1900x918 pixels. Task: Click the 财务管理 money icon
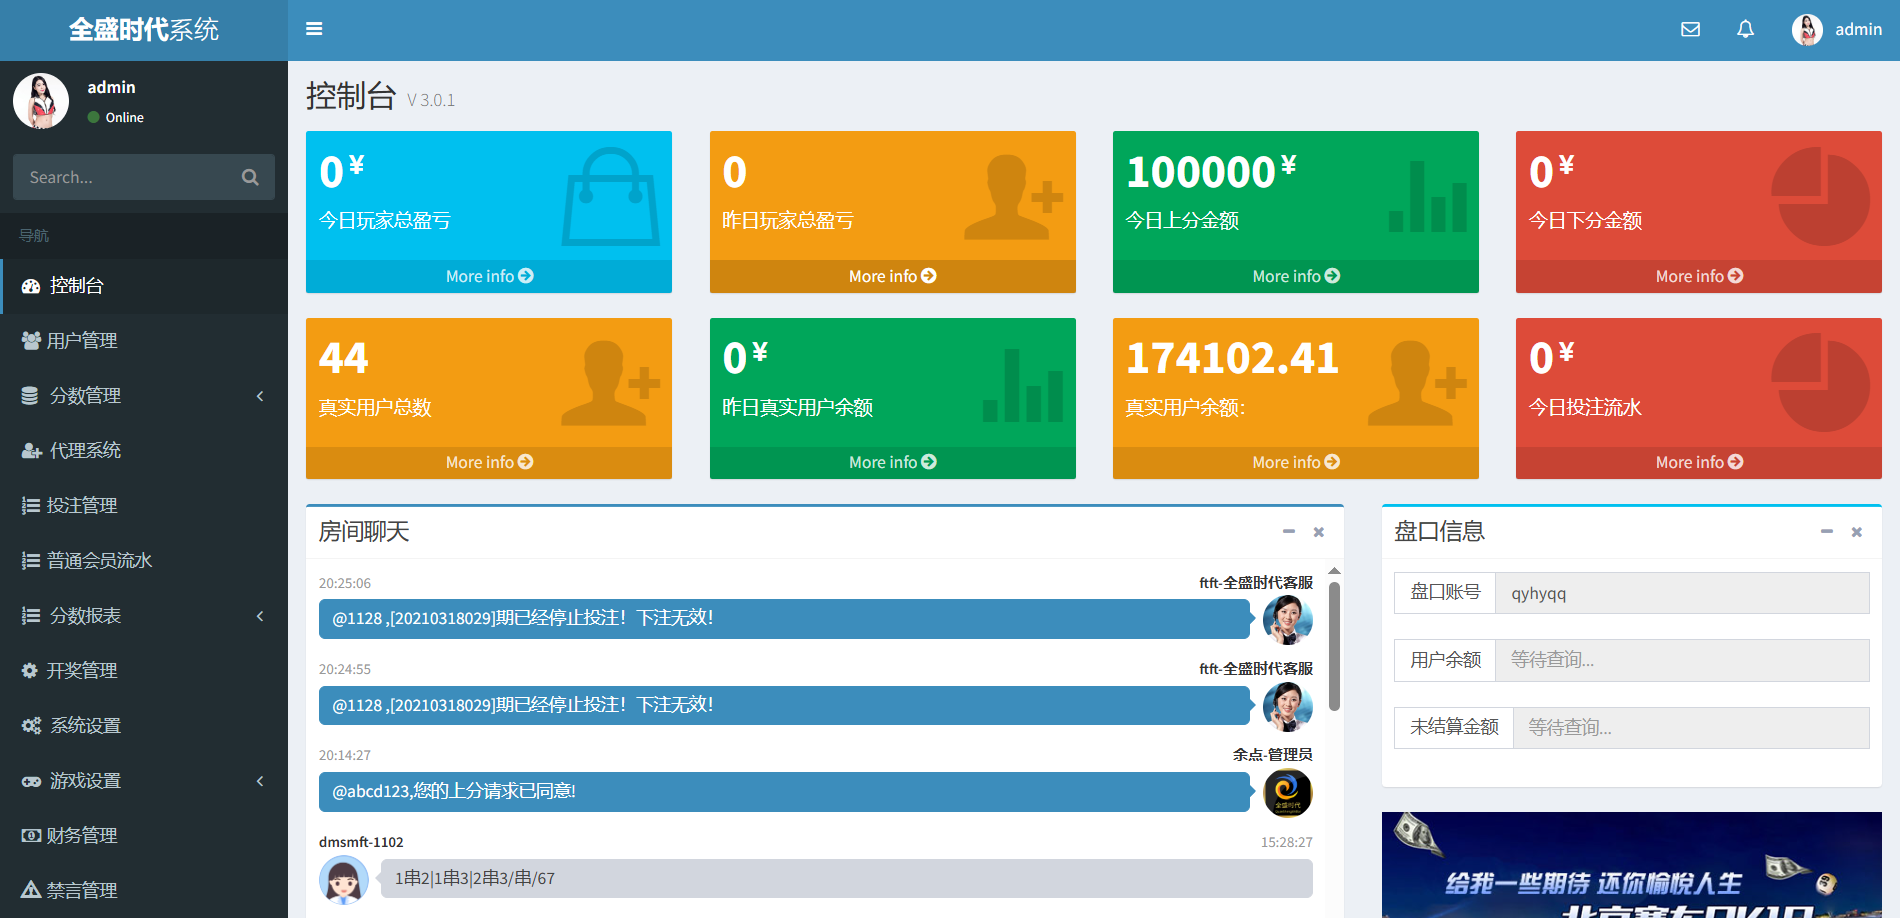tap(31, 835)
